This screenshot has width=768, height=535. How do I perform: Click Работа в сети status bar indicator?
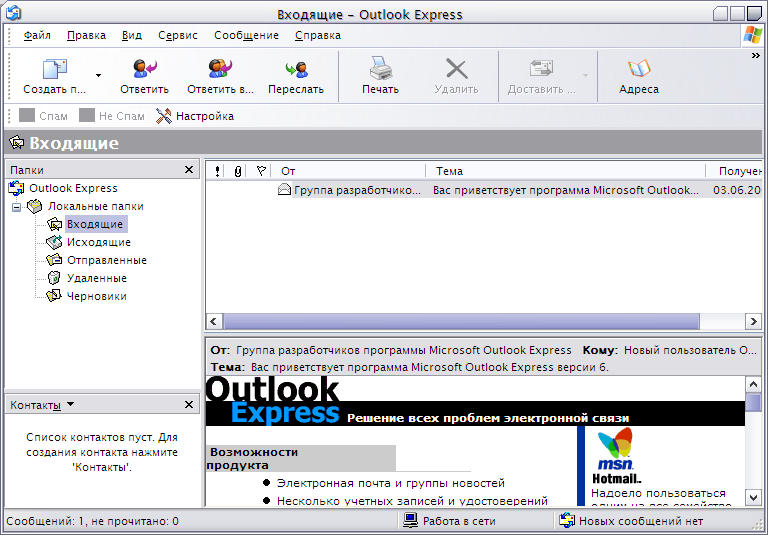[450, 521]
